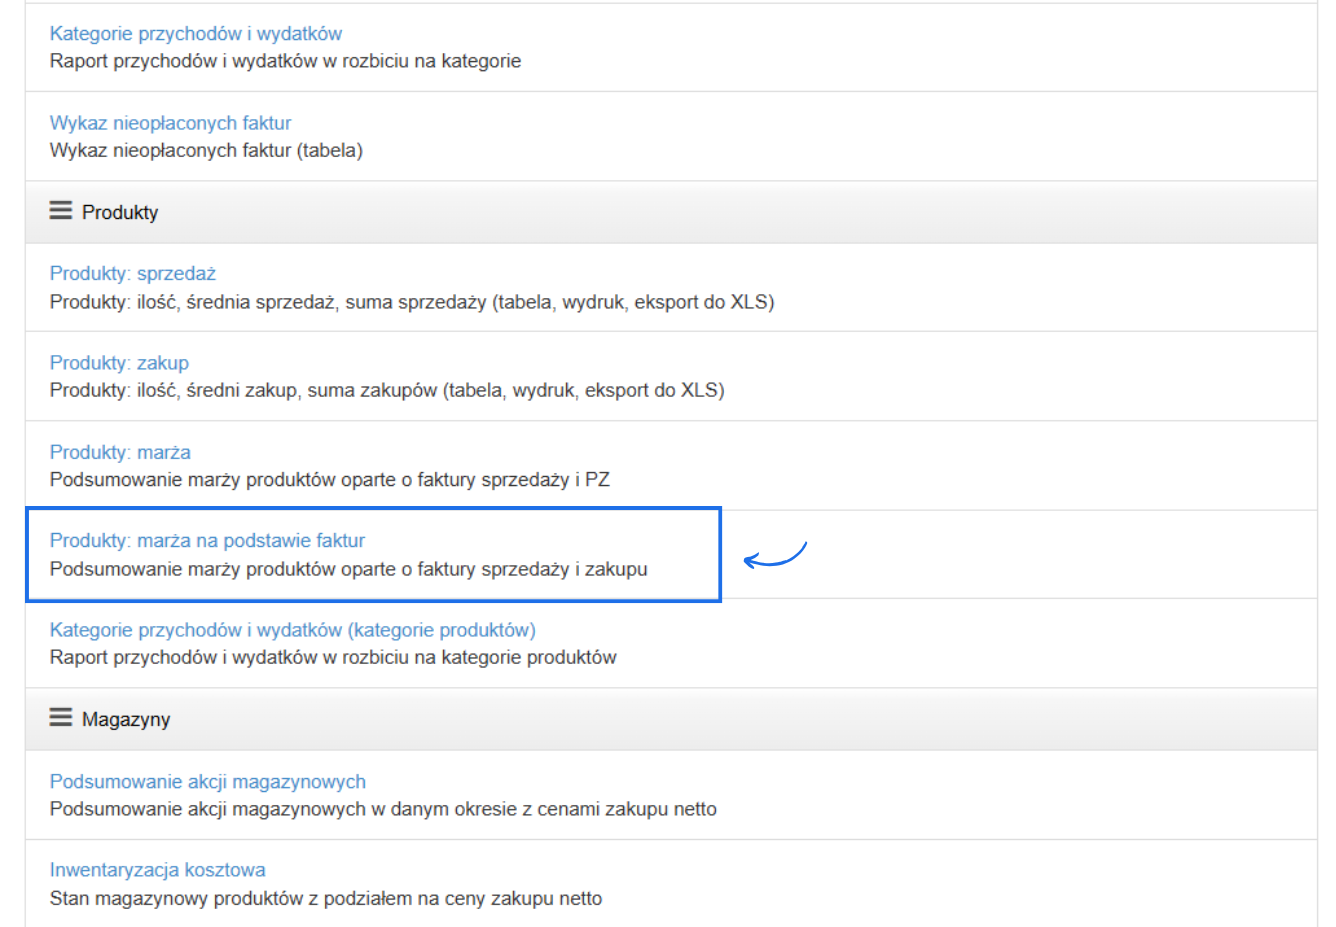Image resolution: width=1336 pixels, height=927 pixels.
Task: Open the Wykaz nieopłaconych faktur link
Action: pyautogui.click(x=171, y=123)
